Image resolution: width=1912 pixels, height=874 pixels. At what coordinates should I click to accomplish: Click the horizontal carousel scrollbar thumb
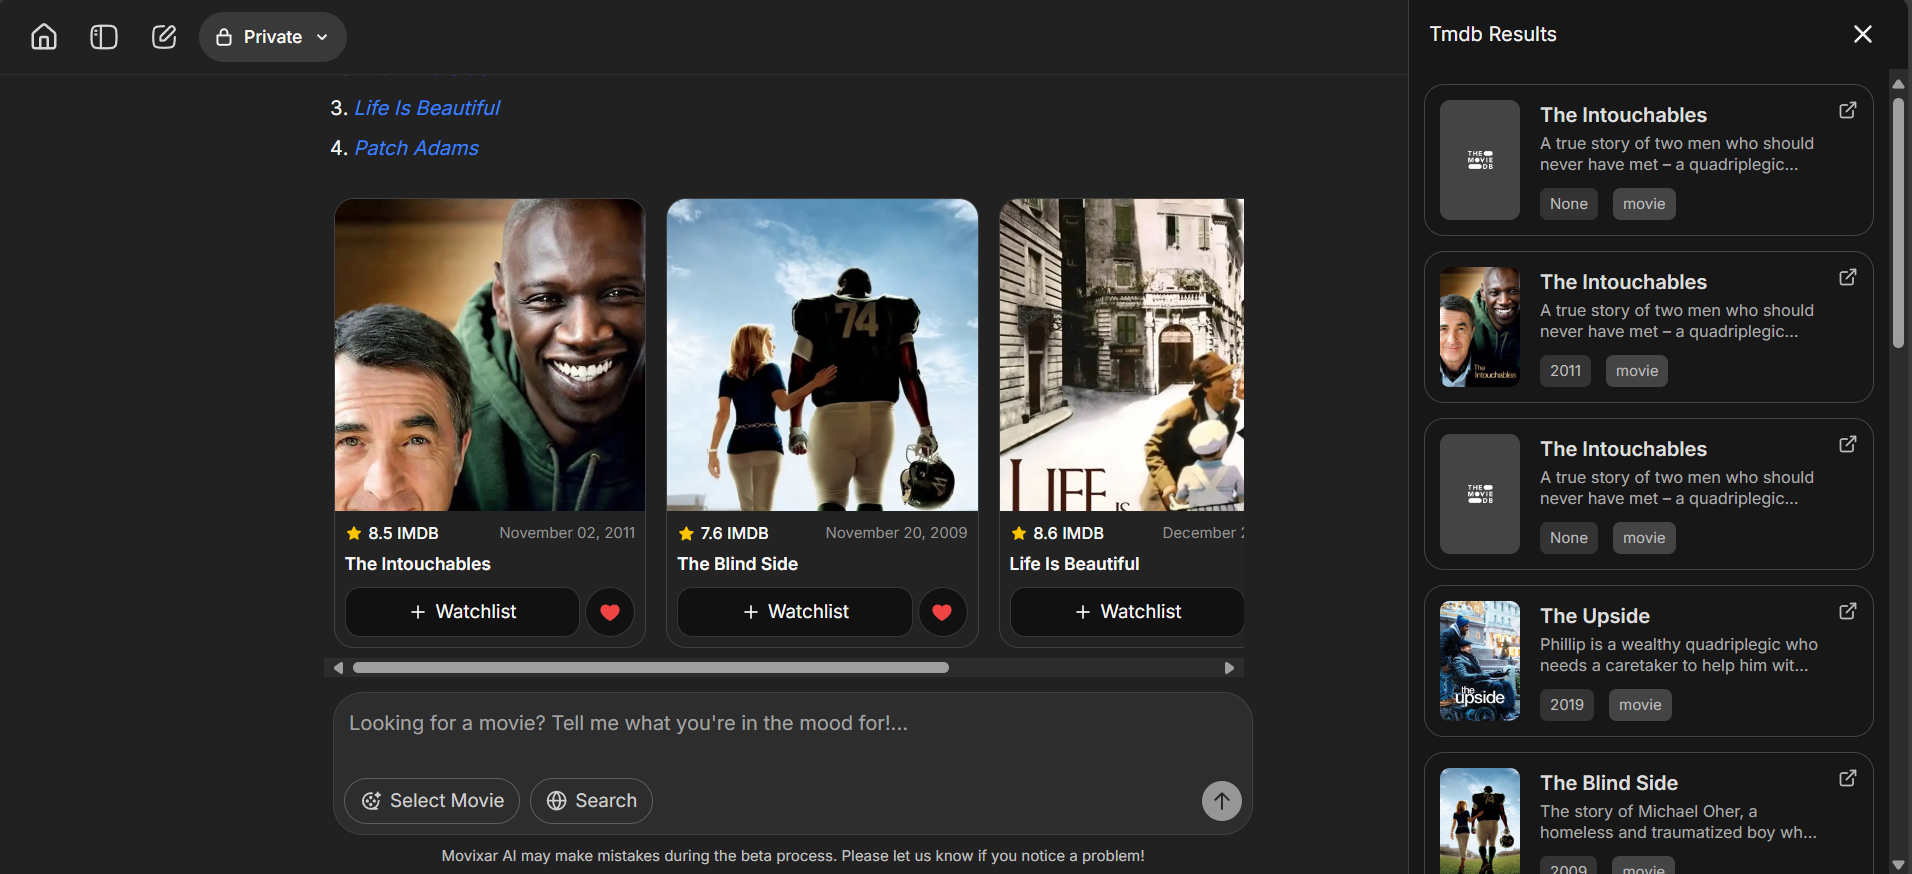click(x=651, y=668)
